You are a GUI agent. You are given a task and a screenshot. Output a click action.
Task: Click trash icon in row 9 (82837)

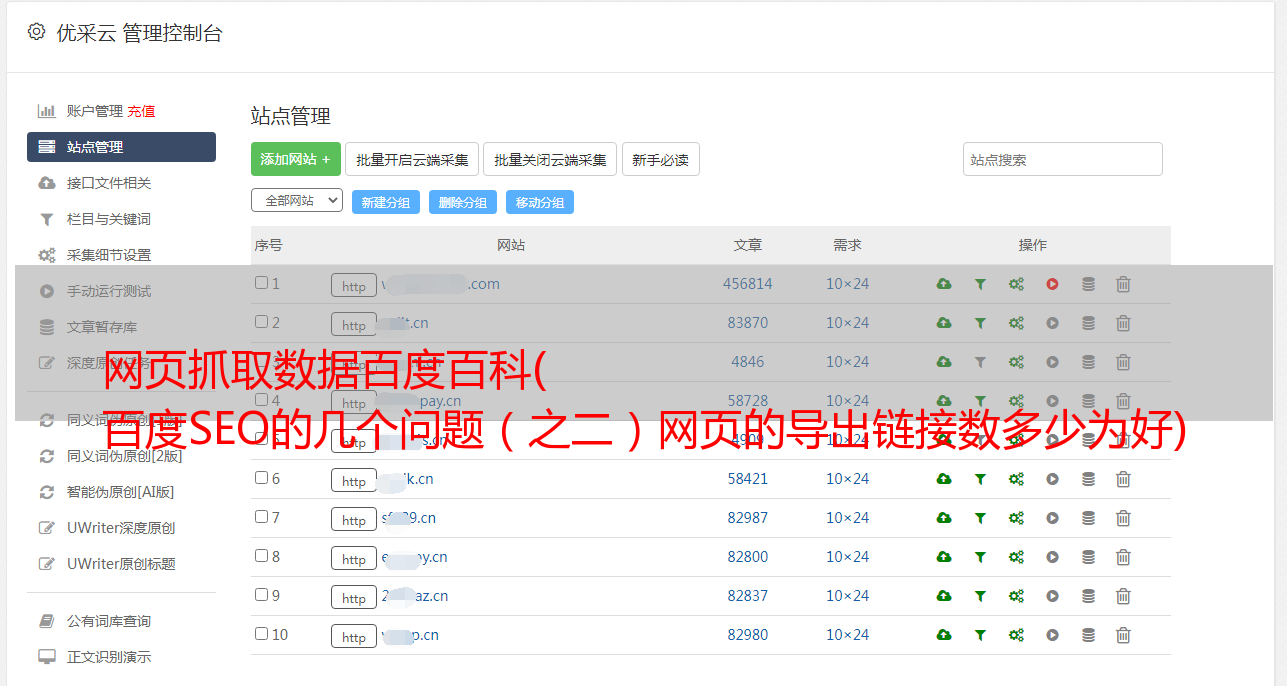click(1123, 596)
